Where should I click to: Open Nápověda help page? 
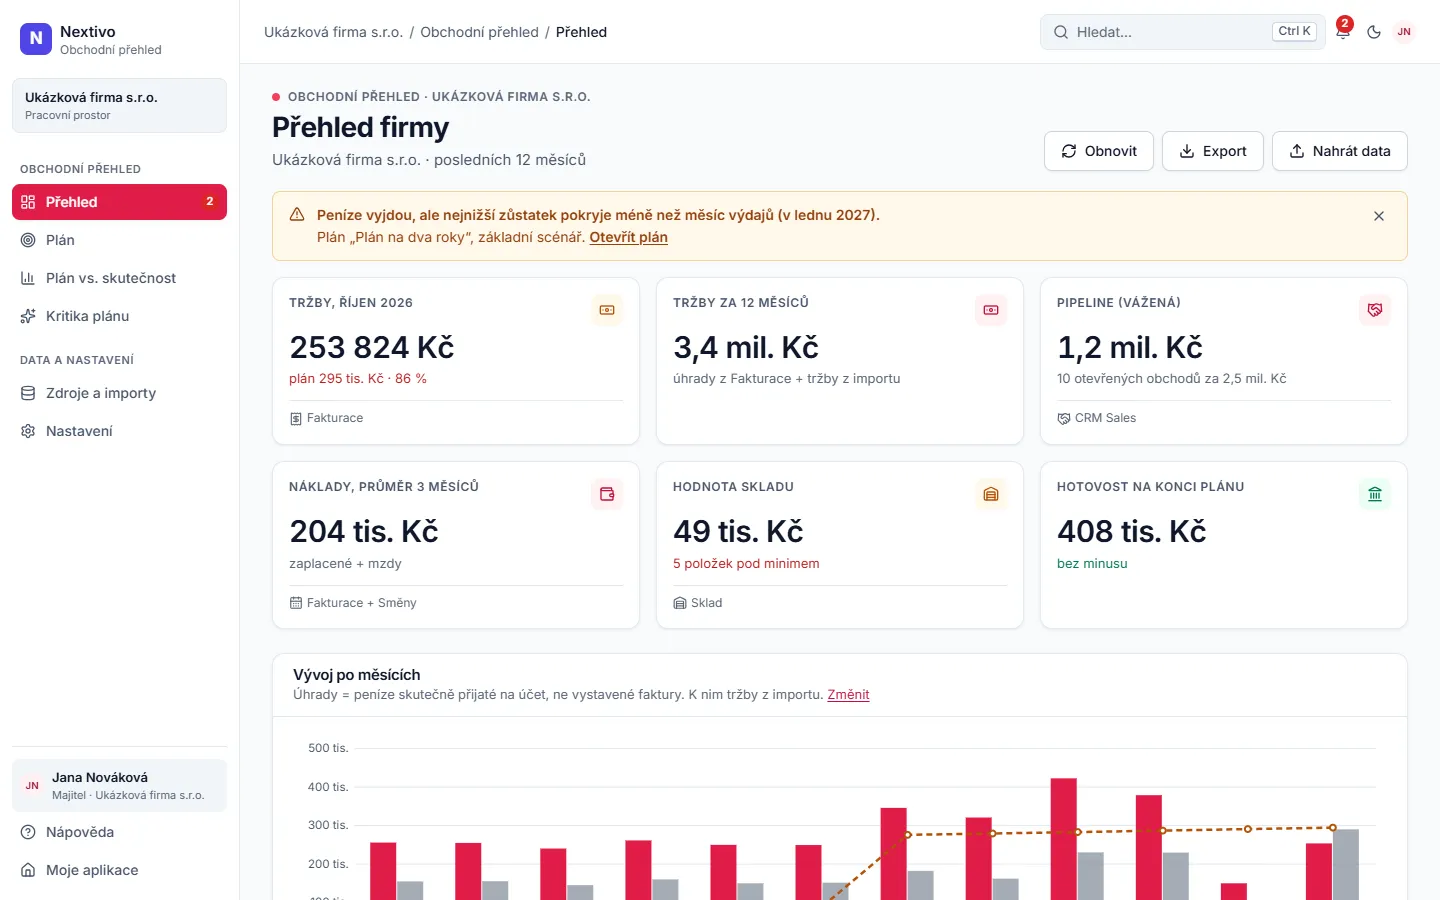pyautogui.click(x=119, y=832)
